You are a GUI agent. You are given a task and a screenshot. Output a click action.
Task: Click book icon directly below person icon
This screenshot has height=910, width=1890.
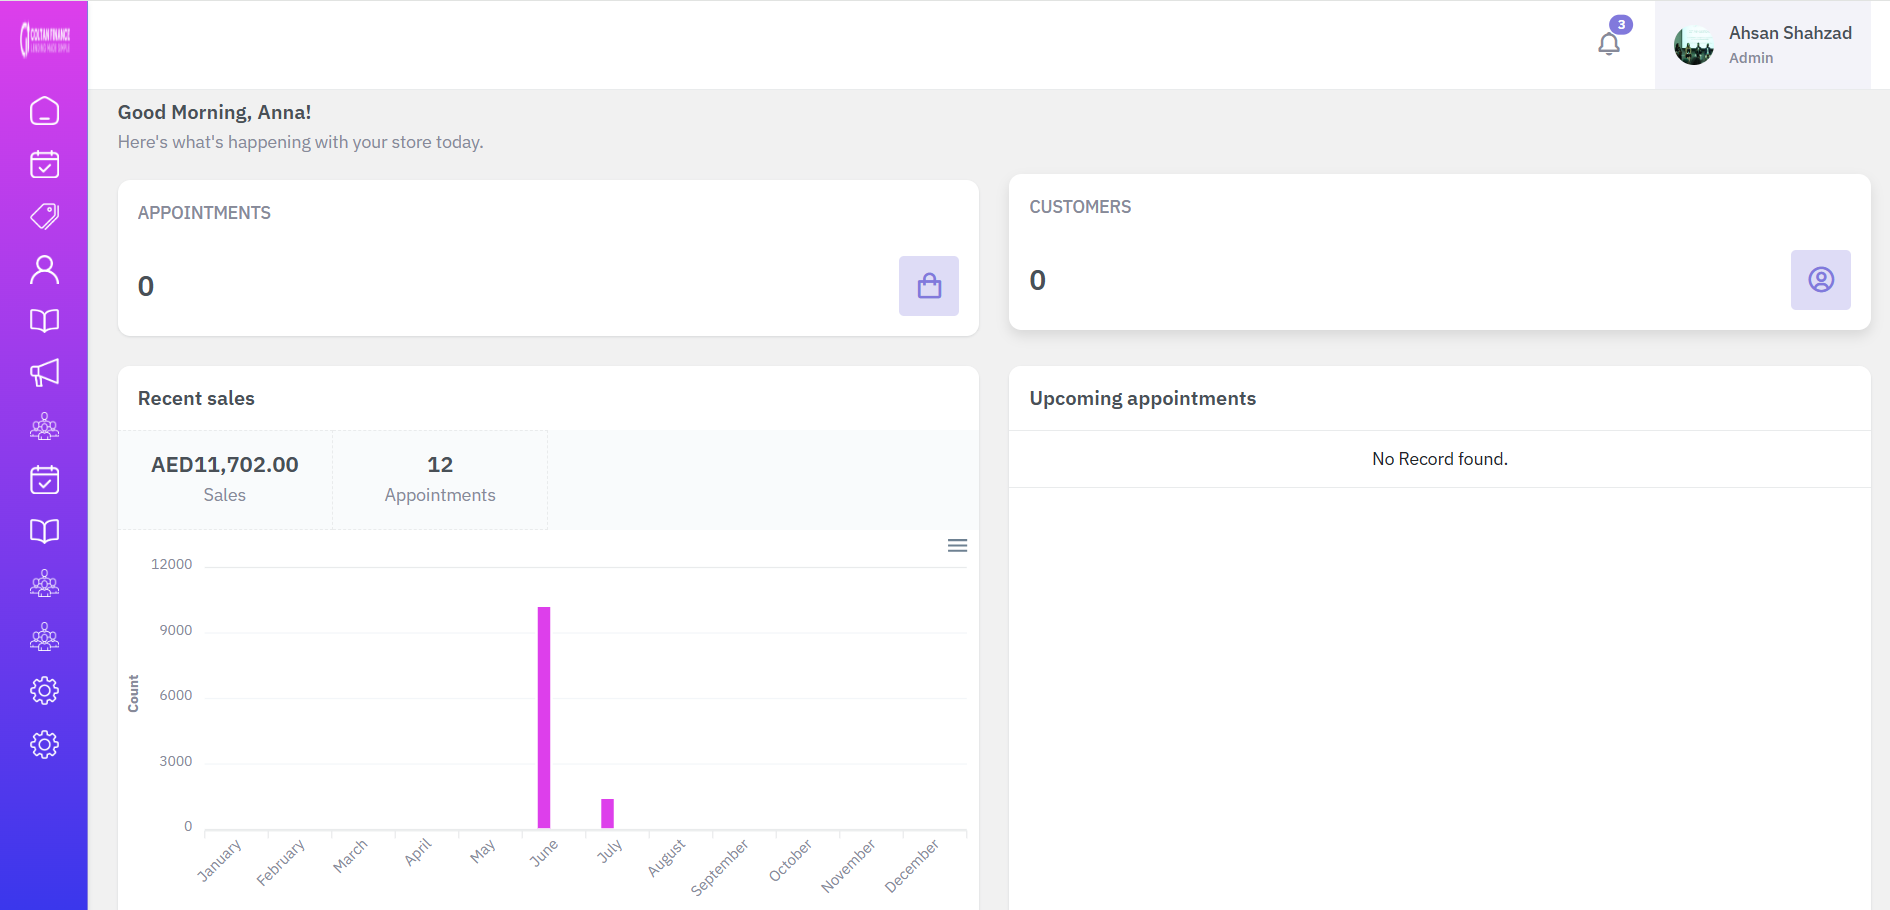44,321
